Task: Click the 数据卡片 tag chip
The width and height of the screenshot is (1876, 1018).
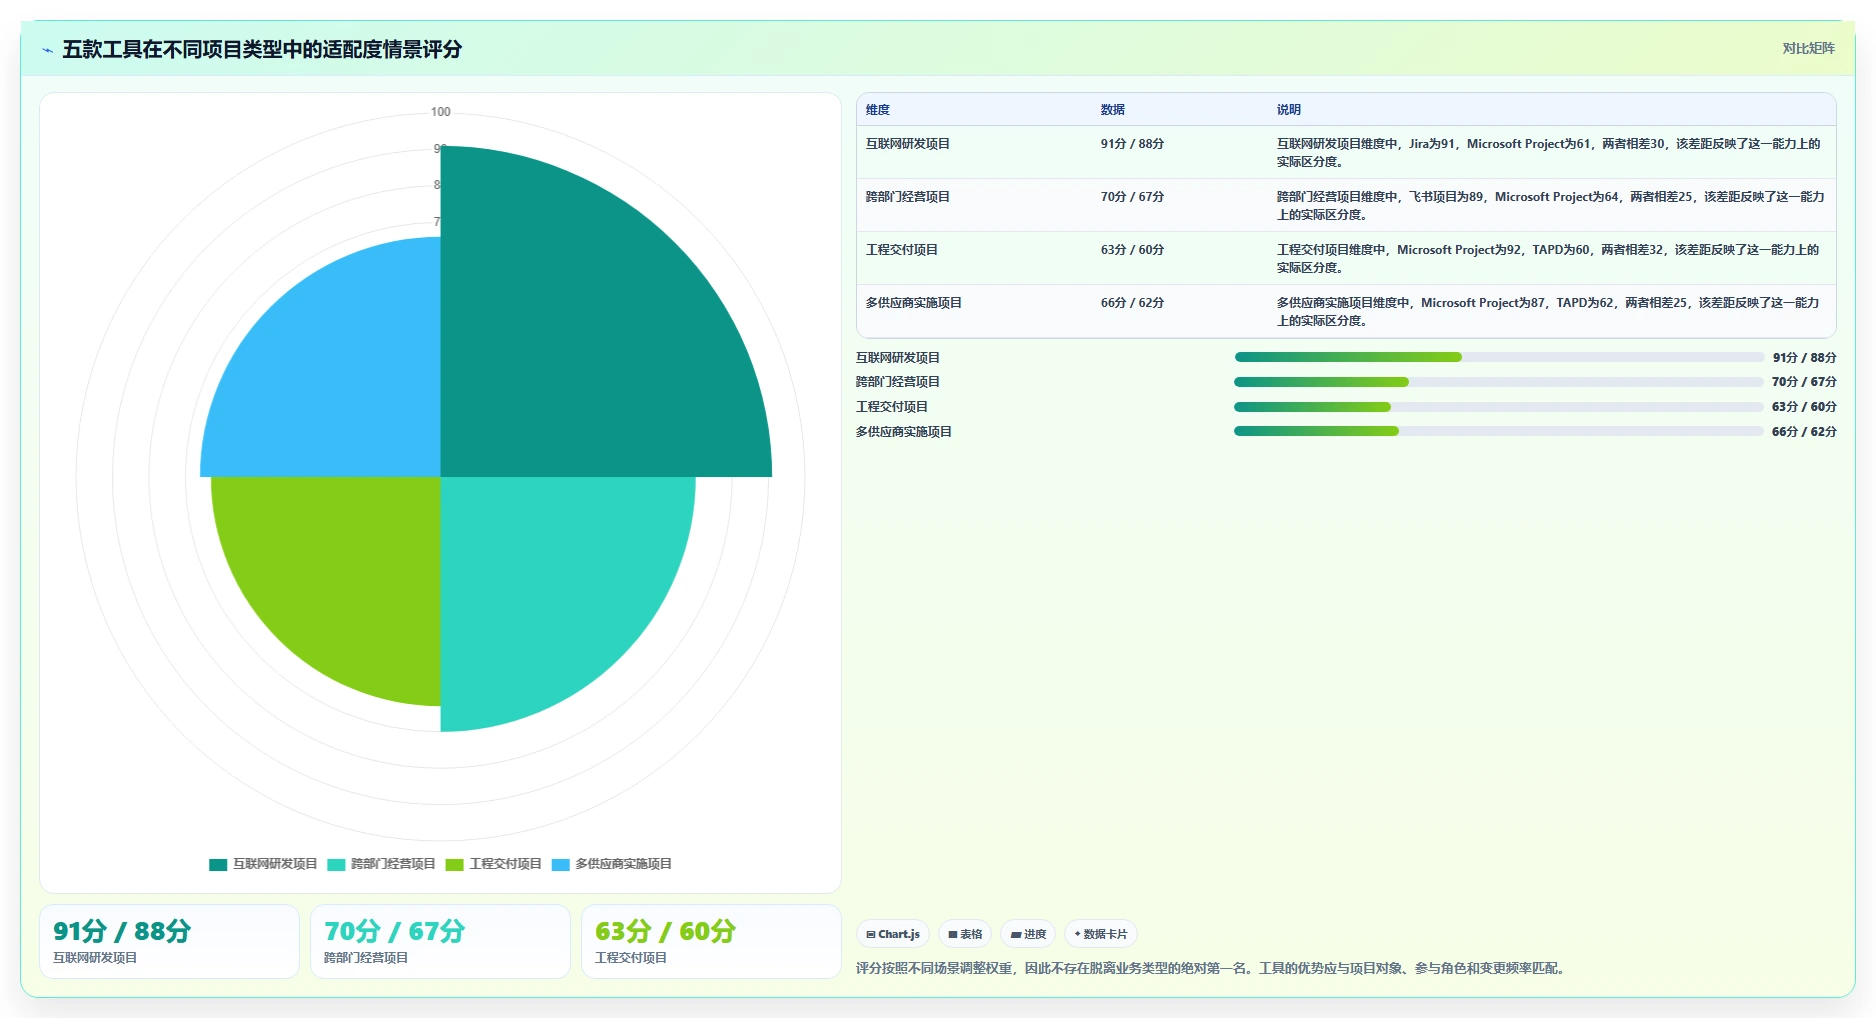Action: pos(1101,934)
